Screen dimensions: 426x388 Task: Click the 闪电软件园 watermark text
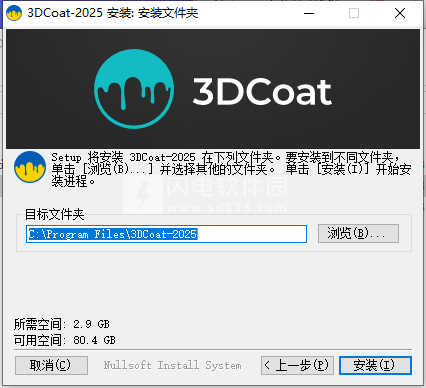tap(227, 187)
